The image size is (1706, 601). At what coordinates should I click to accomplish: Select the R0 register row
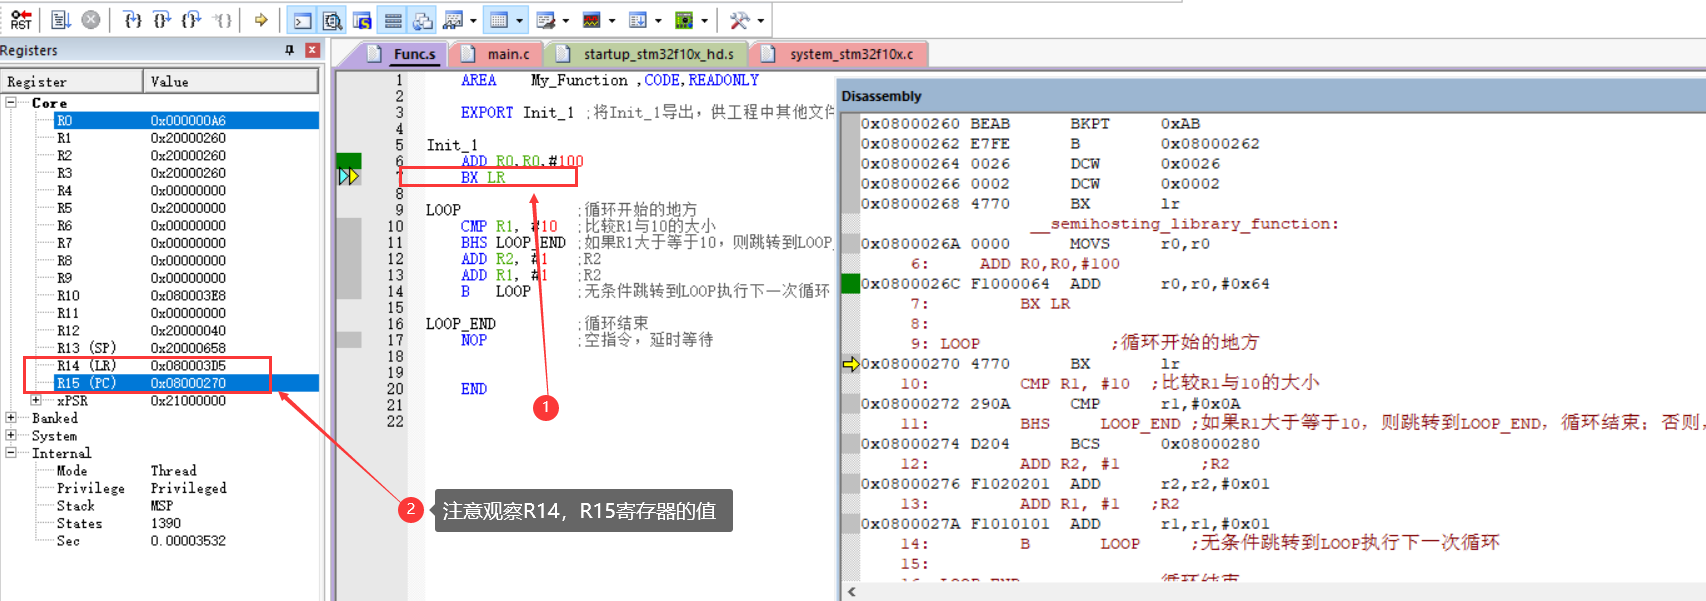click(186, 121)
